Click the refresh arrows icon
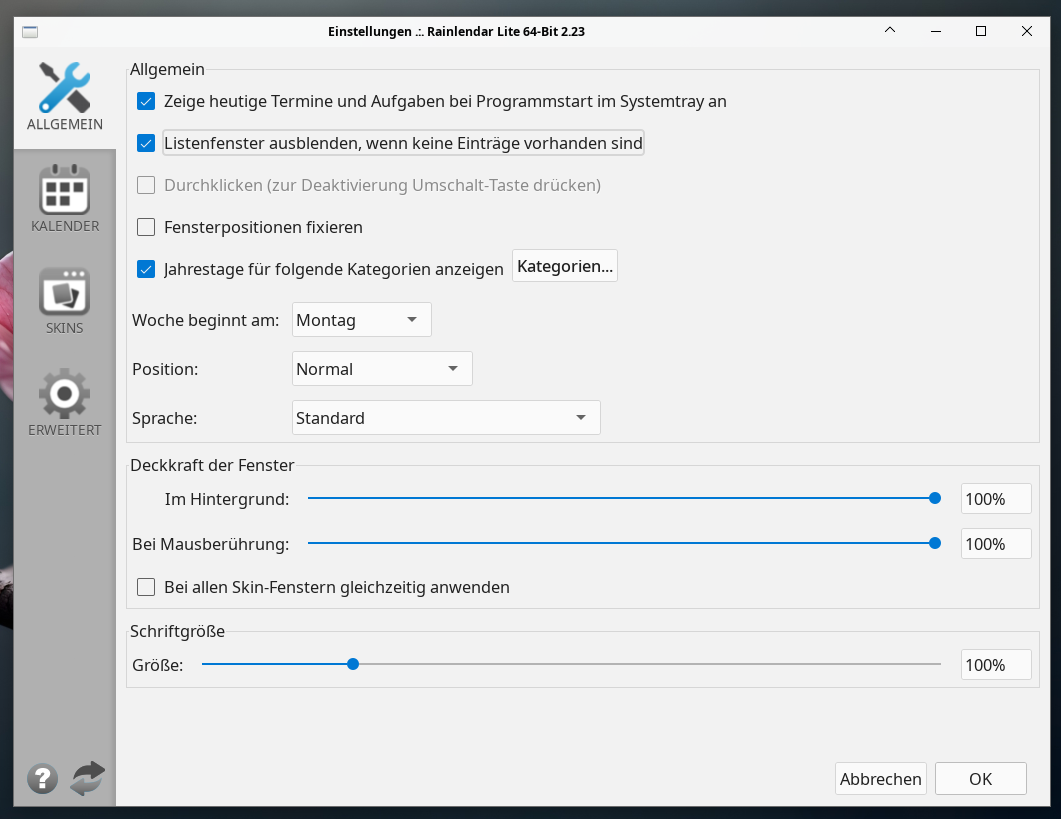1061x819 pixels. click(x=87, y=778)
